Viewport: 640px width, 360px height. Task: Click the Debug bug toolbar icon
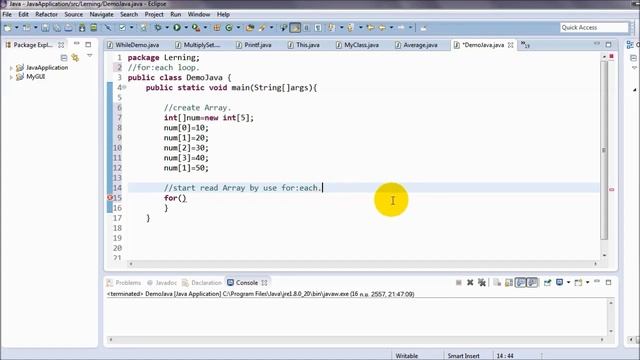coord(158,28)
